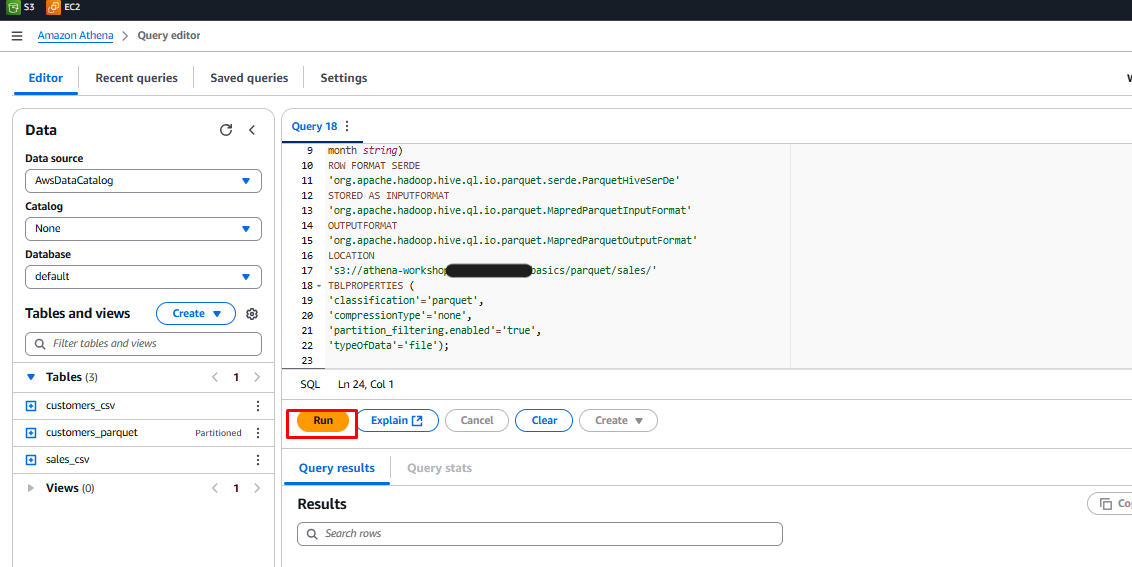Open the Query 18 tab options menu
This screenshot has width=1132, height=567.
pyautogui.click(x=347, y=126)
